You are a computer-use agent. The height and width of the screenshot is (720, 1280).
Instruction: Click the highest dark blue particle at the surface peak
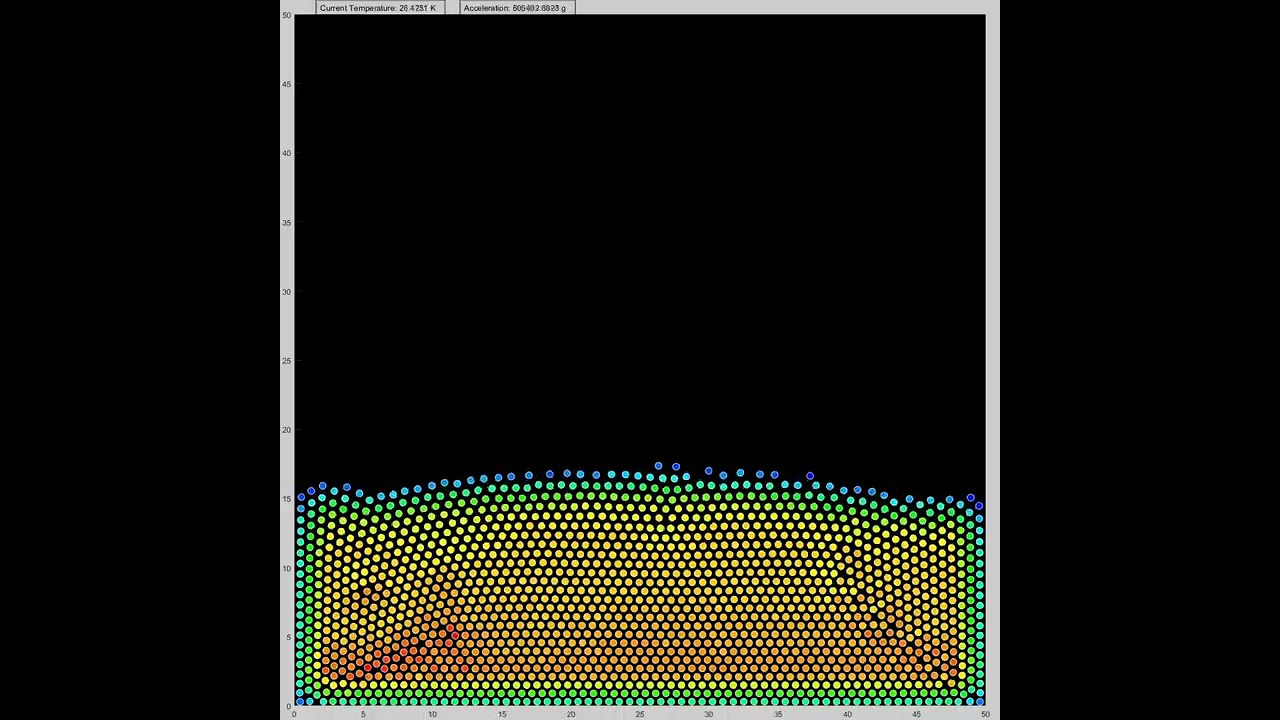coord(658,466)
